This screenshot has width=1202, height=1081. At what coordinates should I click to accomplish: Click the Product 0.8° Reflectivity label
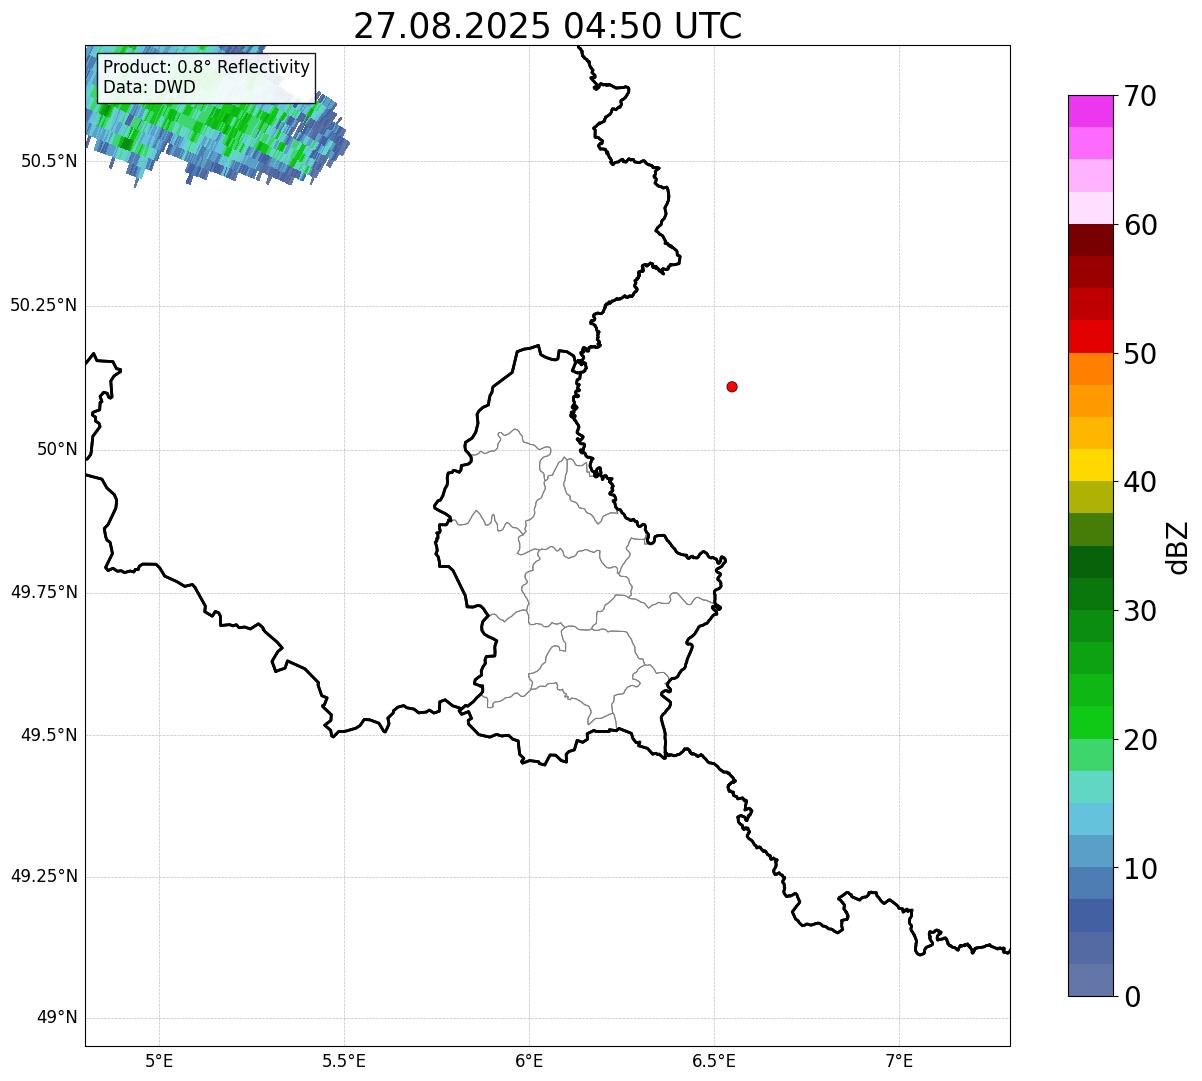click(207, 67)
